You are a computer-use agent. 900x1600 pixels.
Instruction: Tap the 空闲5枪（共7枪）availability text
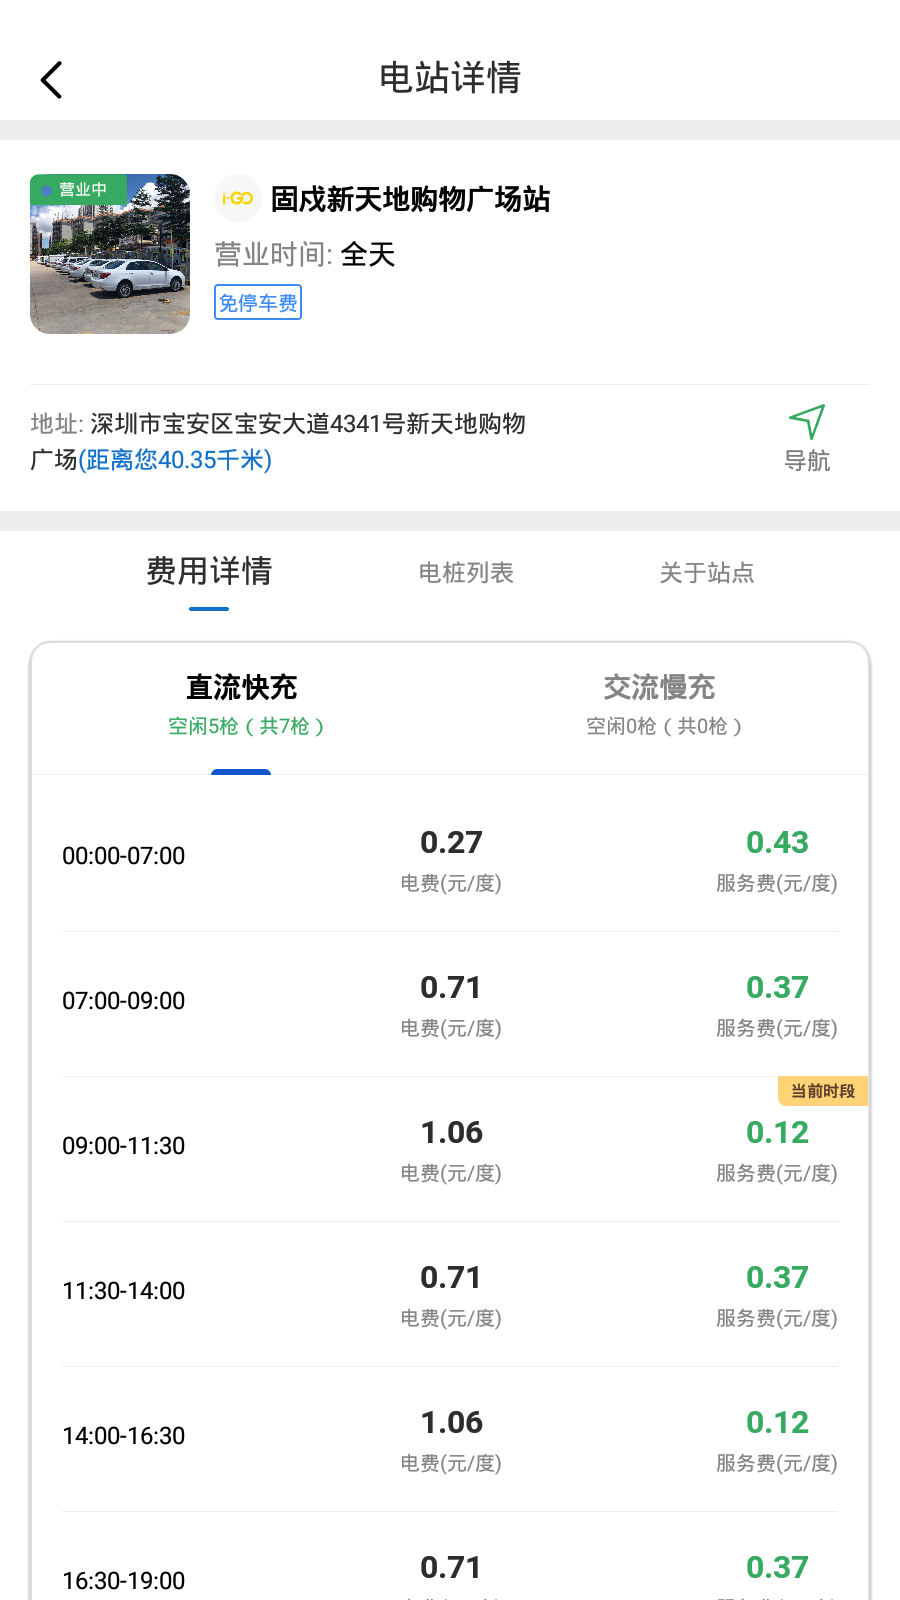pos(246,726)
